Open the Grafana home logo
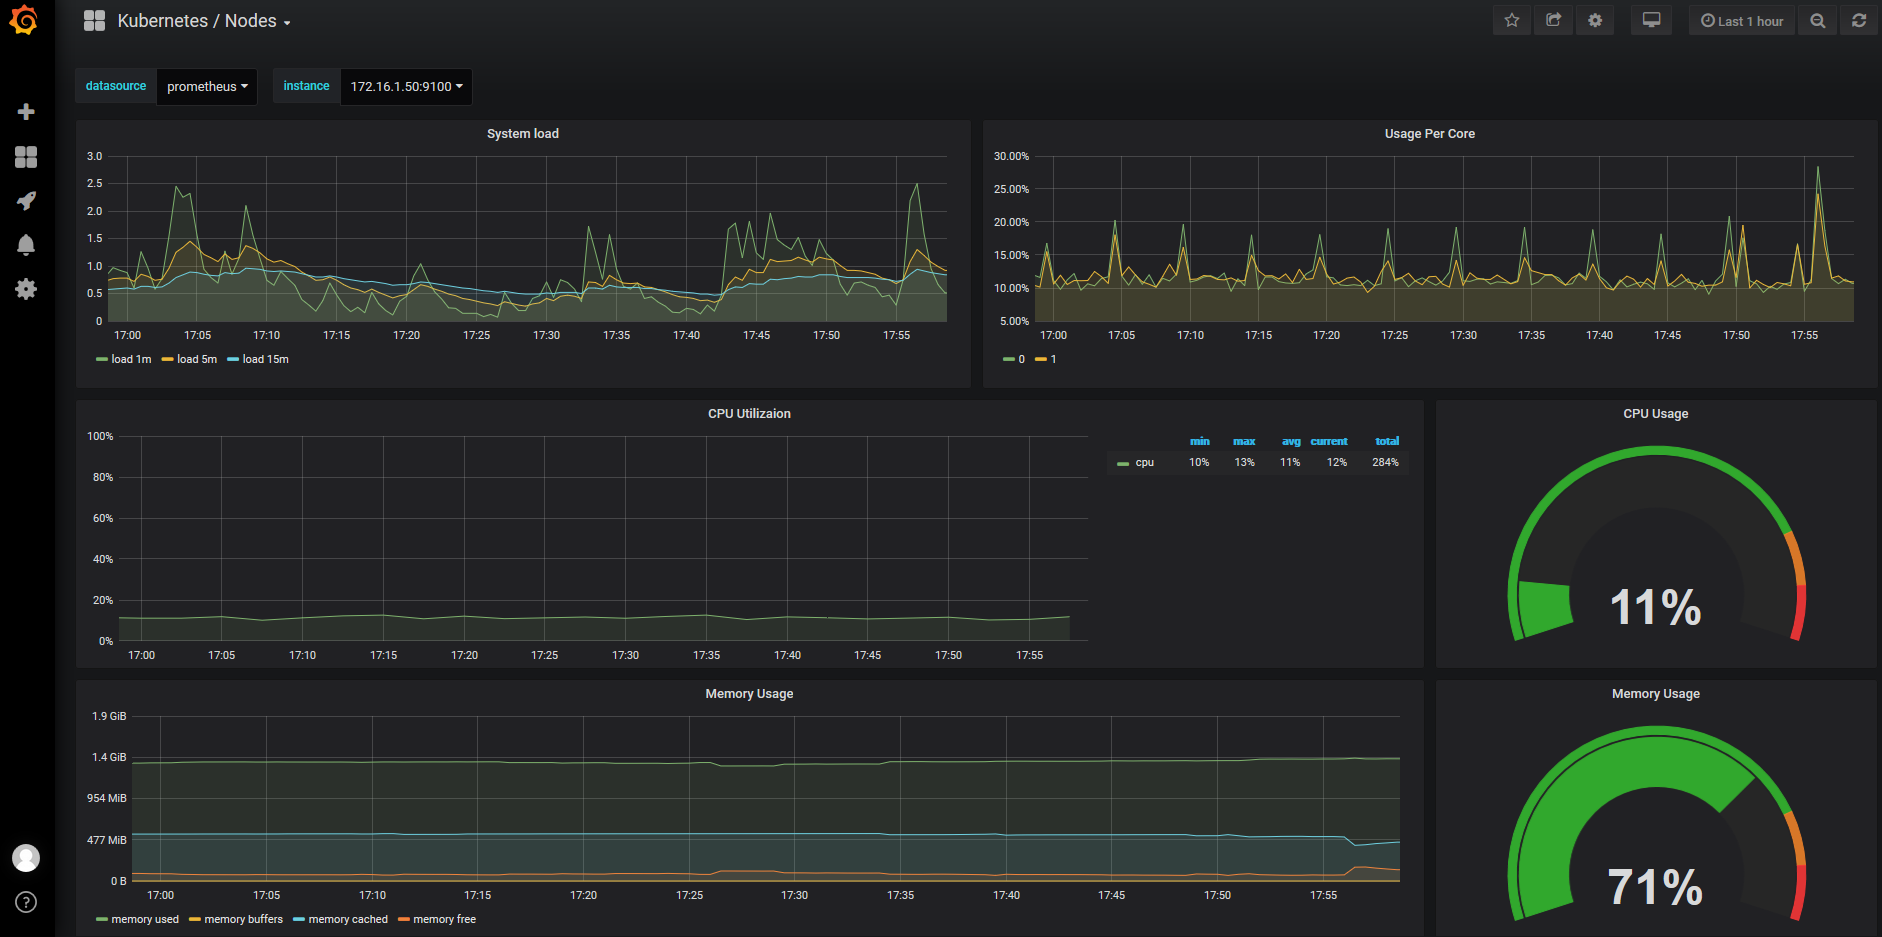Screen dimensions: 1882x937 point(24,20)
